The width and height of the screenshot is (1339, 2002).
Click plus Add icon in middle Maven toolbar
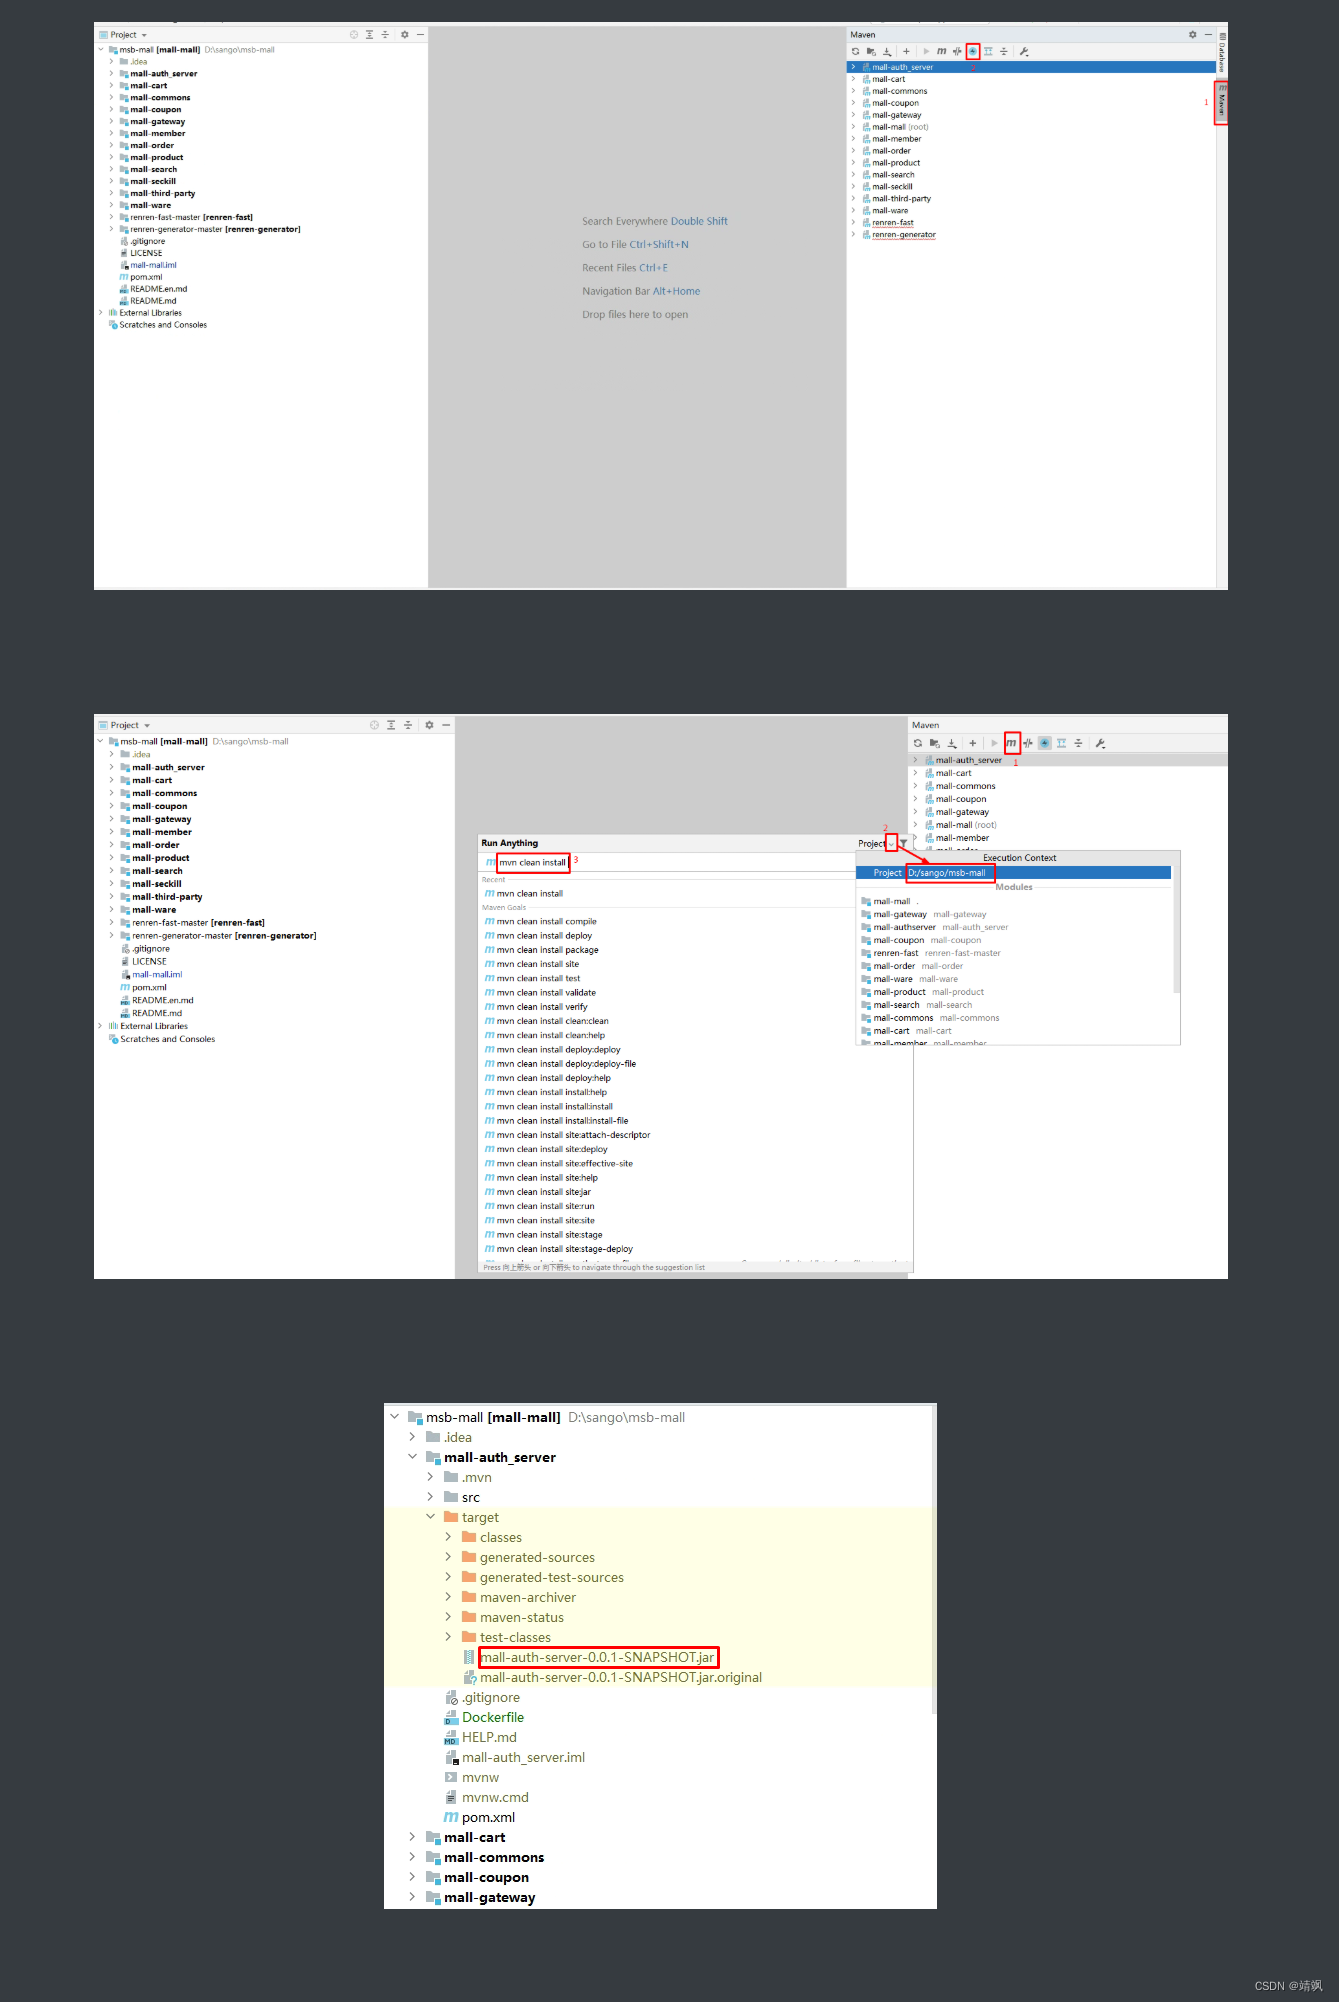[972, 743]
